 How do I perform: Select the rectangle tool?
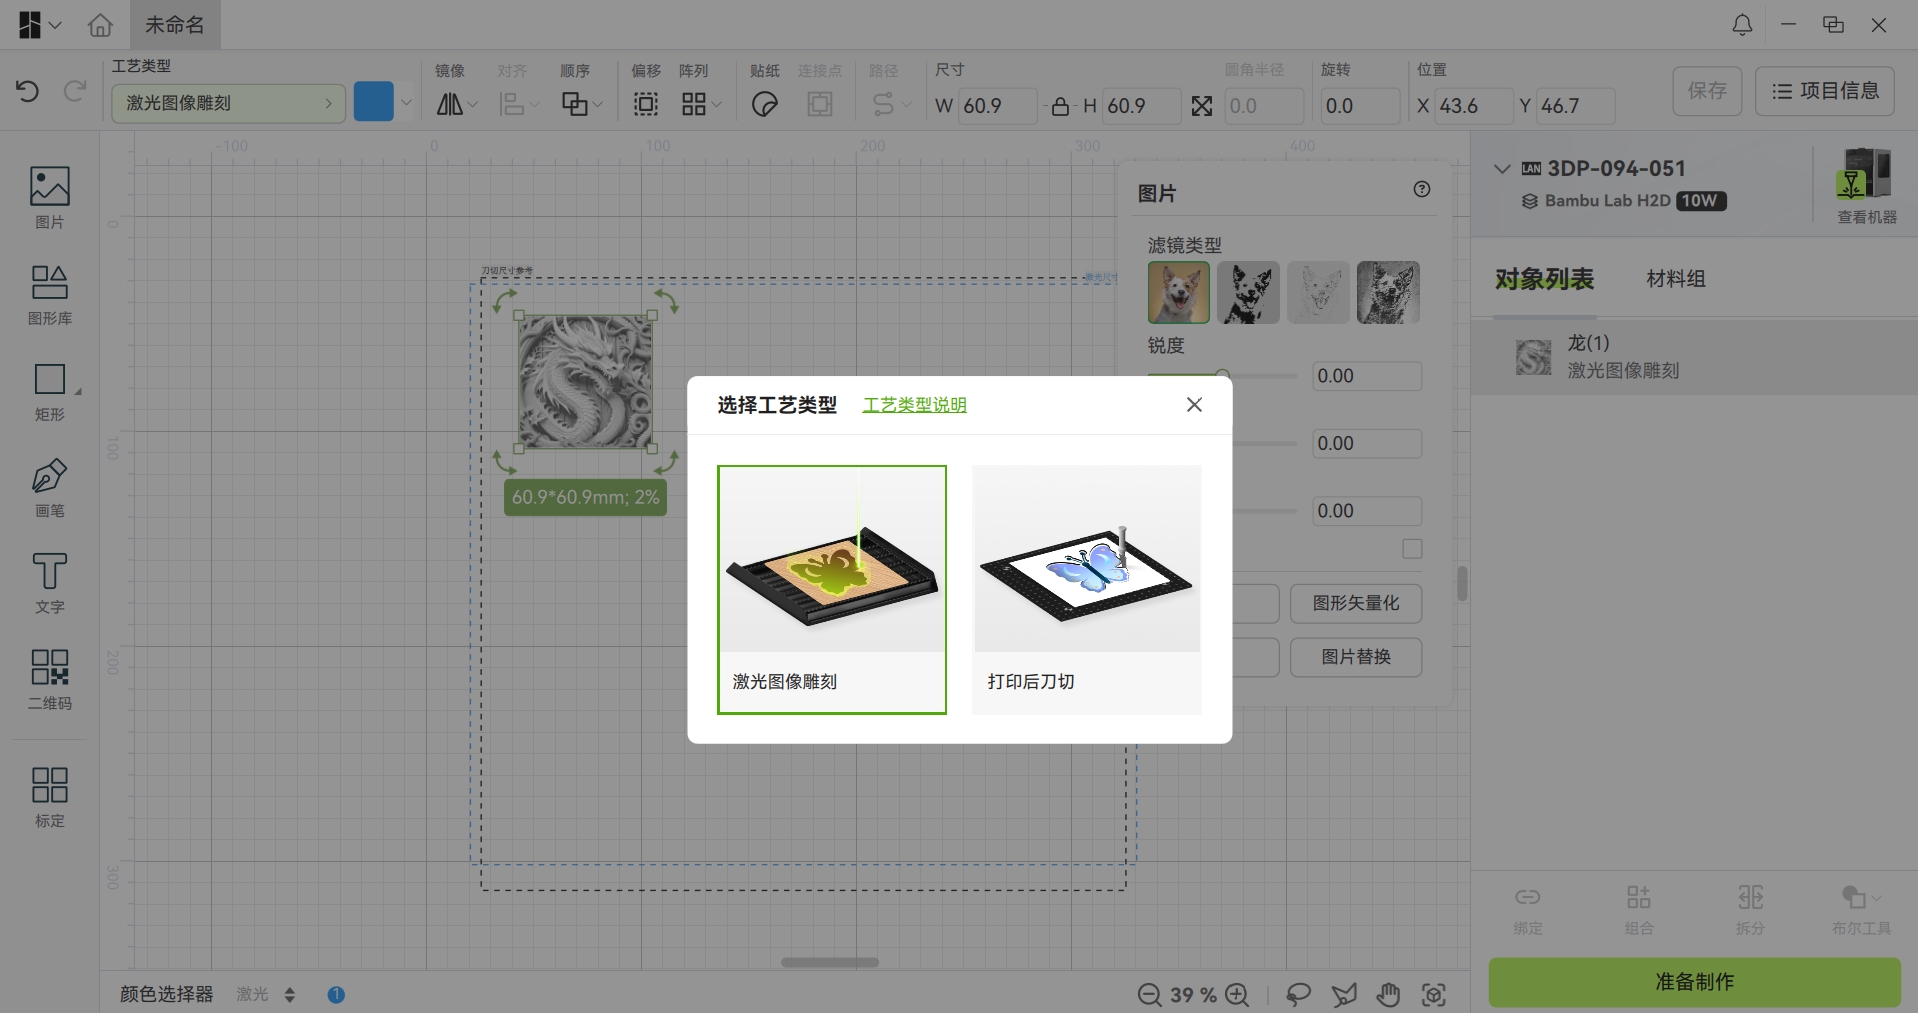click(49, 392)
